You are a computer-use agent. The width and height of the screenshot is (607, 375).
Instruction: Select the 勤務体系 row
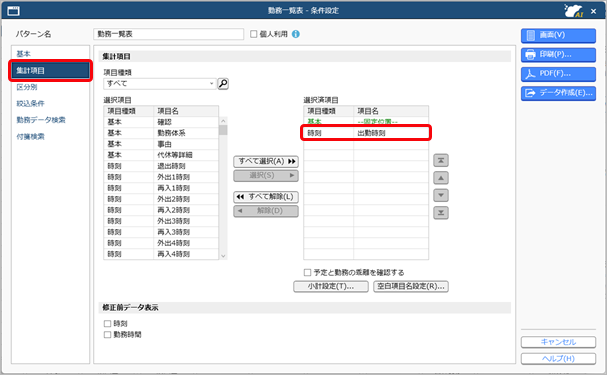(161, 133)
